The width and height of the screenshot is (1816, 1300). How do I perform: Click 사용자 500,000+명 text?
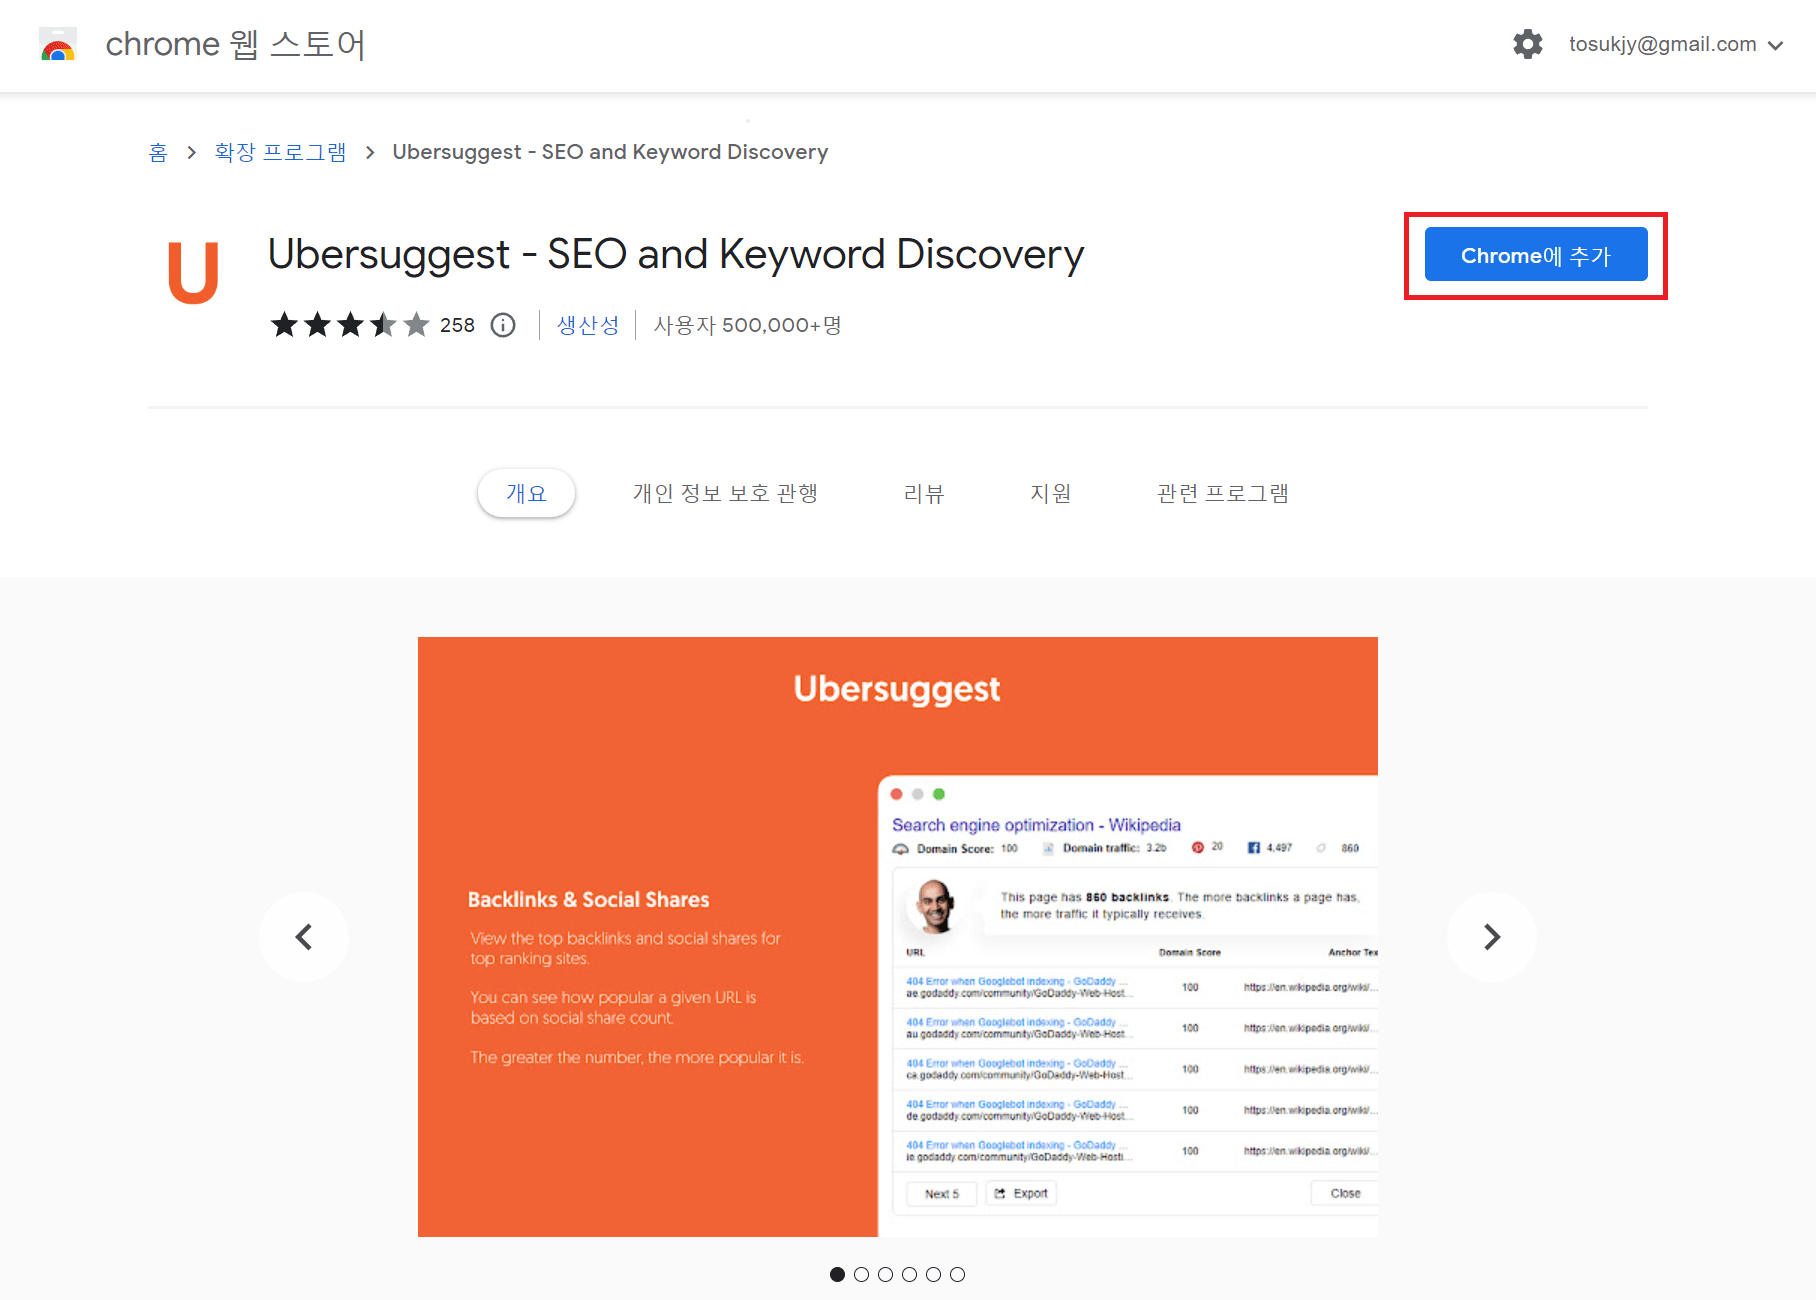coord(748,325)
